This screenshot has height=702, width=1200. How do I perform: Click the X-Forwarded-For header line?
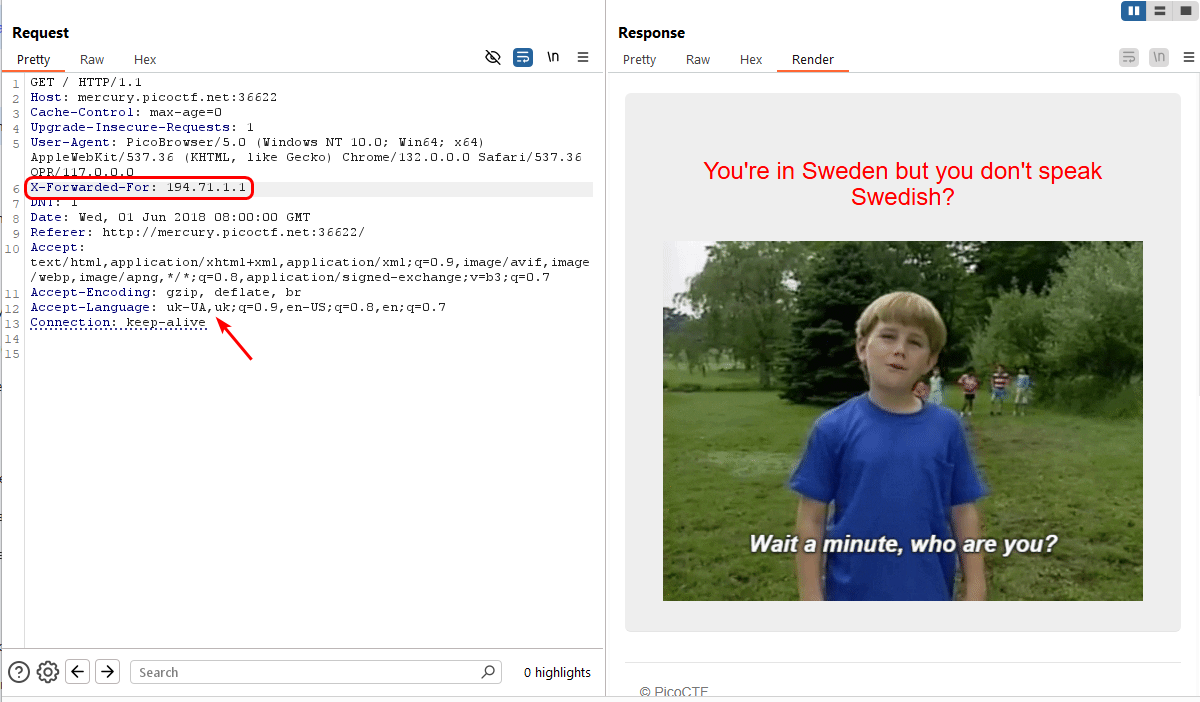click(x=138, y=188)
